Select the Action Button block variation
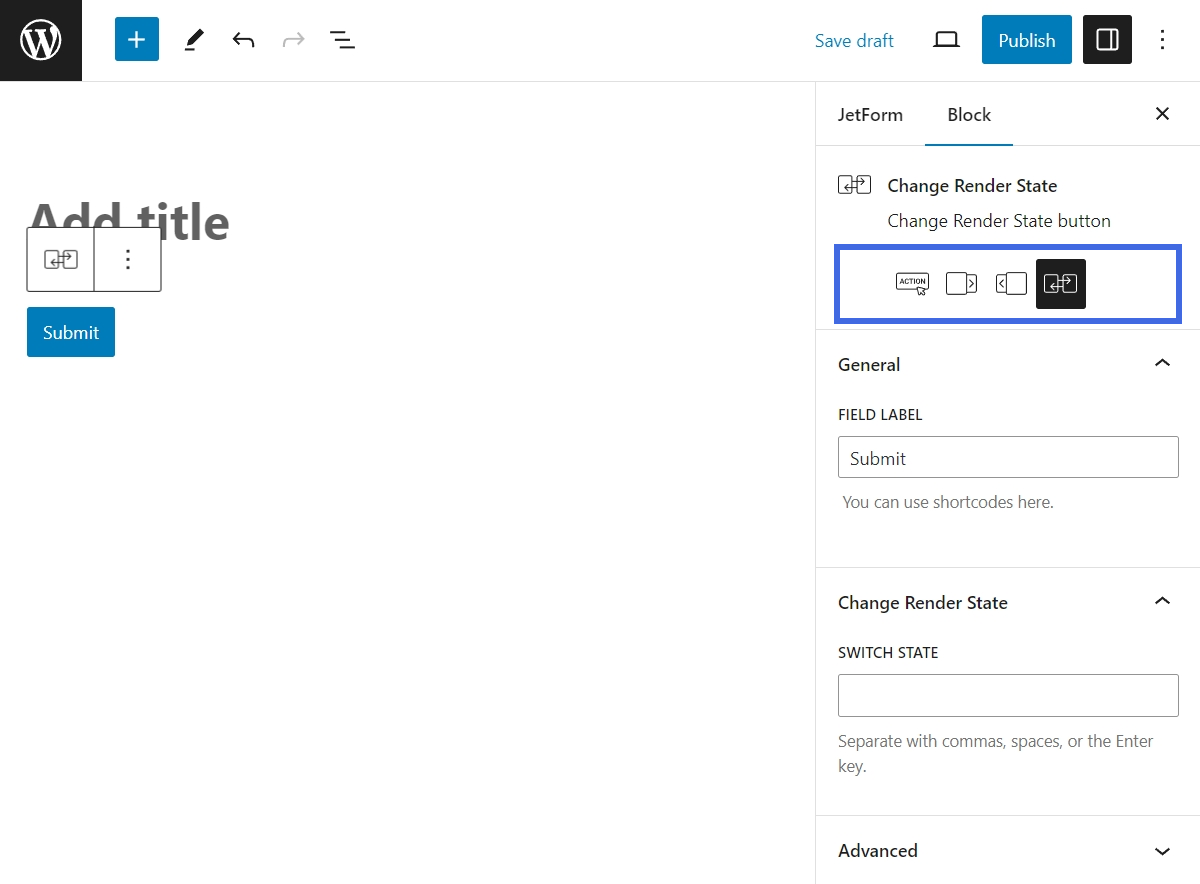 tap(911, 283)
